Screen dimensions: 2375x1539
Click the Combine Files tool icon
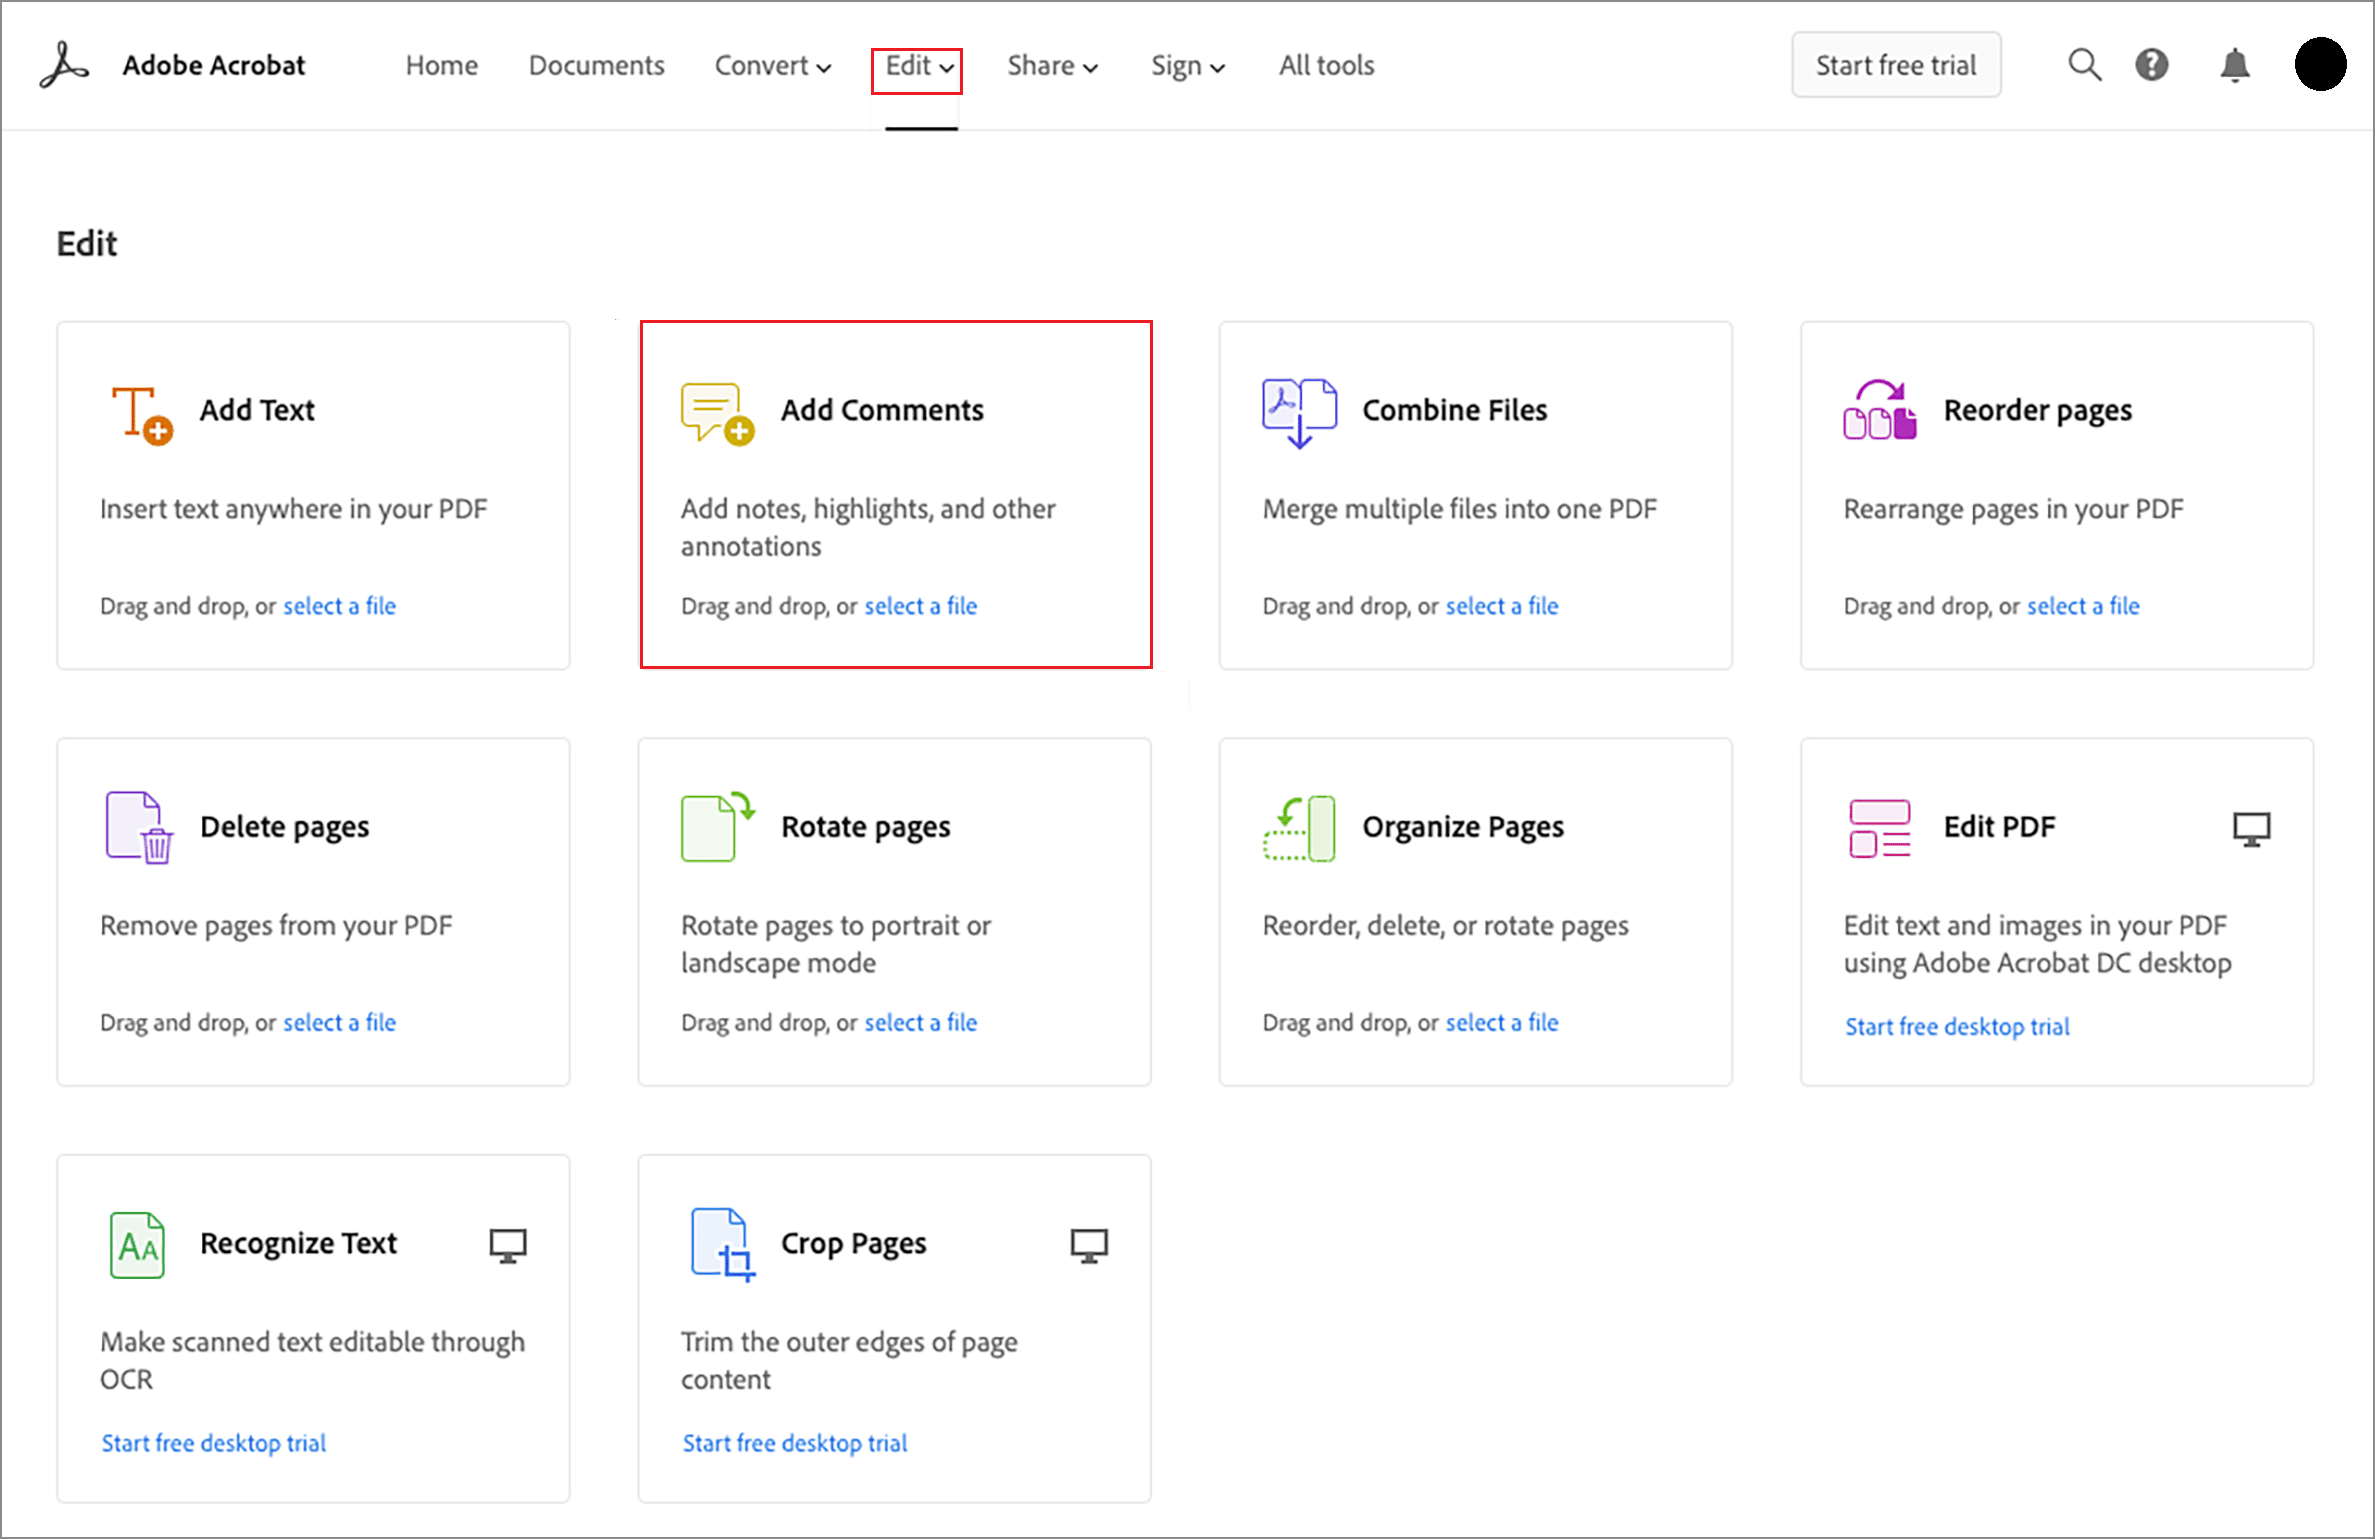[x=1297, y=410]
